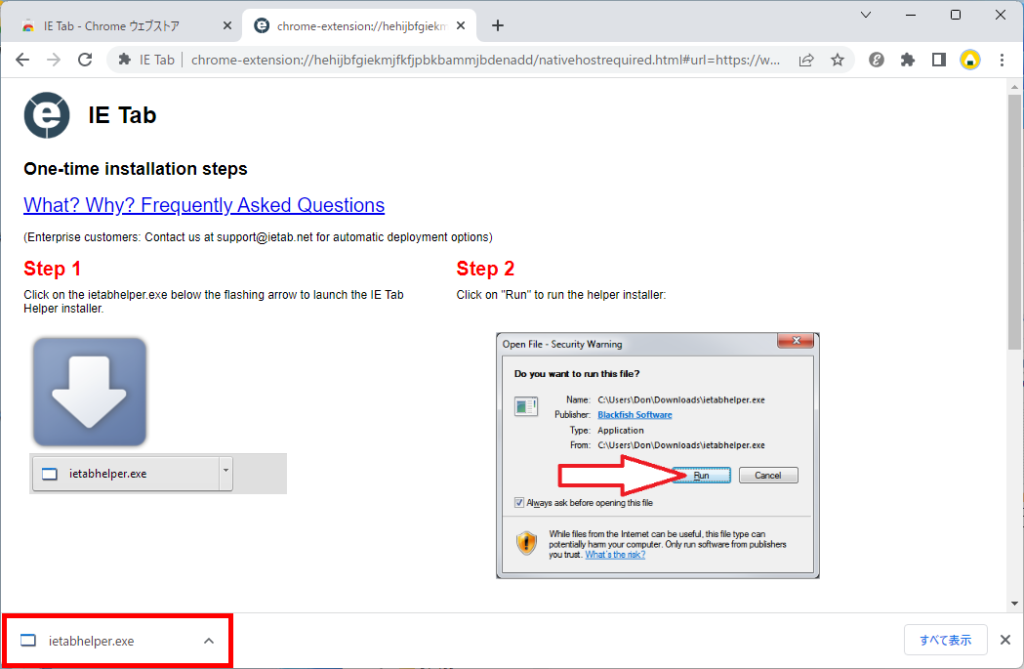The width and height of the screenshot is (1024, 669).
Task: Click the yellow profile avatar icon
Action: point(970,60)
